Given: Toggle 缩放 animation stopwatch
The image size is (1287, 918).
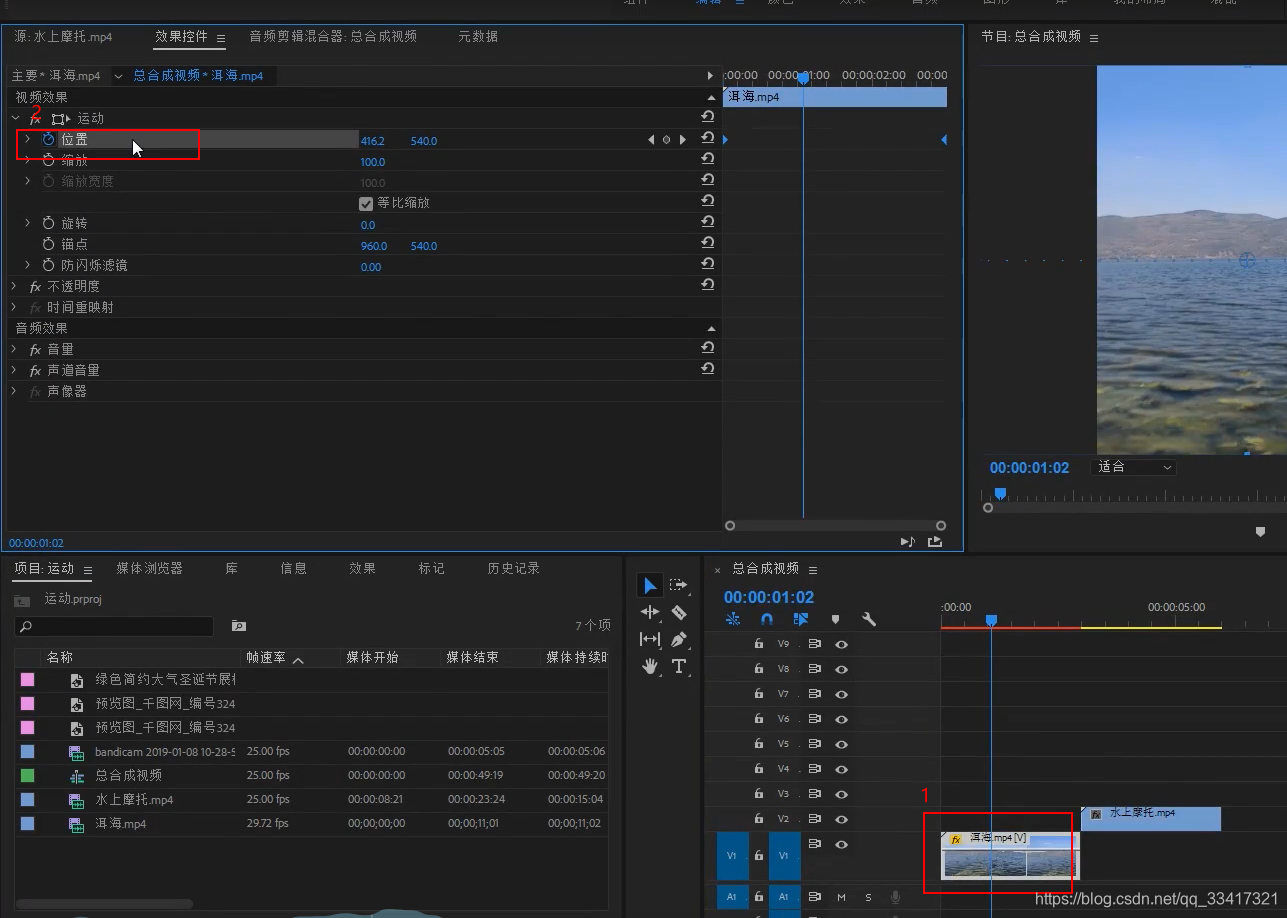Looking at the screenshot, I should coord(48,160).
